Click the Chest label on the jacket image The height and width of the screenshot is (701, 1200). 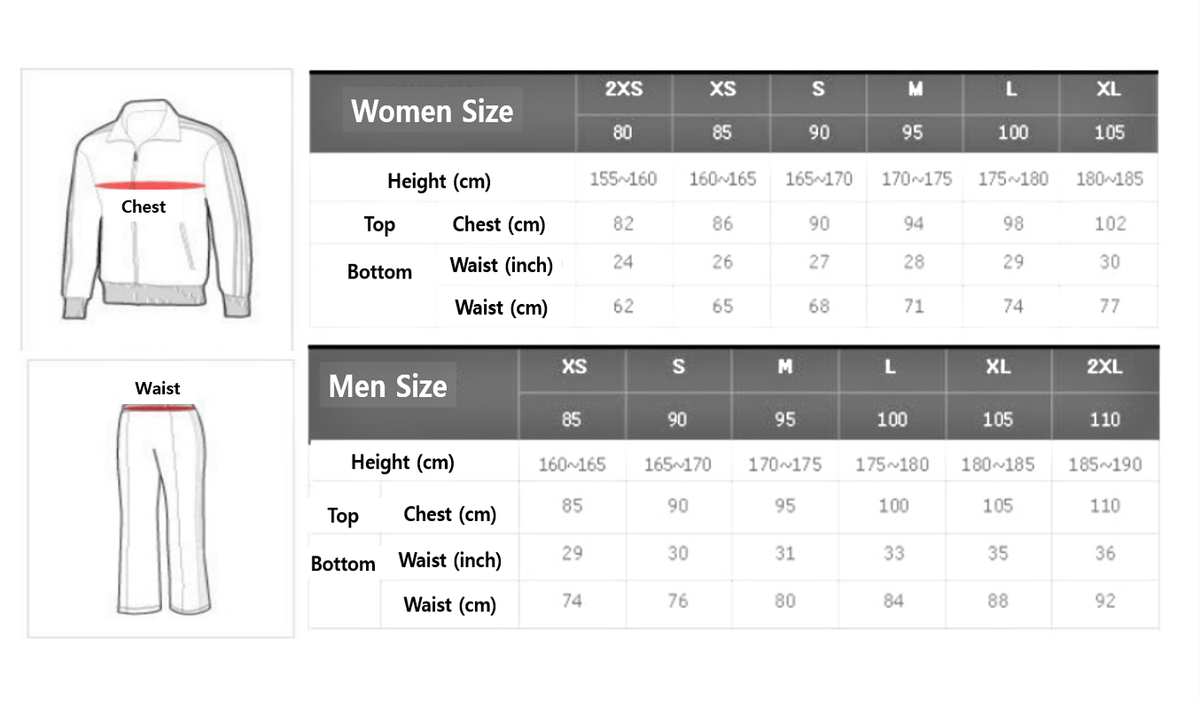[144, 207]
